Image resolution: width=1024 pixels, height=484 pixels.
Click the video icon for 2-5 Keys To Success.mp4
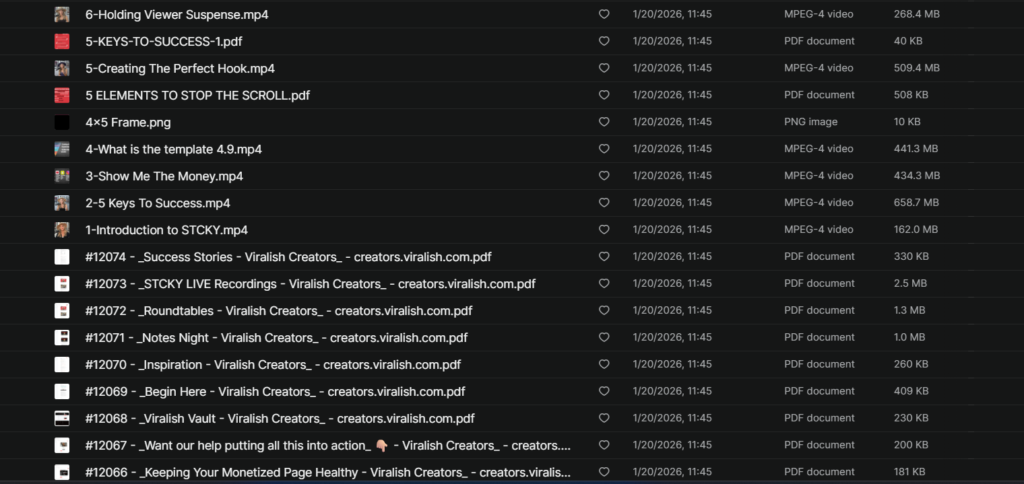(x=62, y=203)
